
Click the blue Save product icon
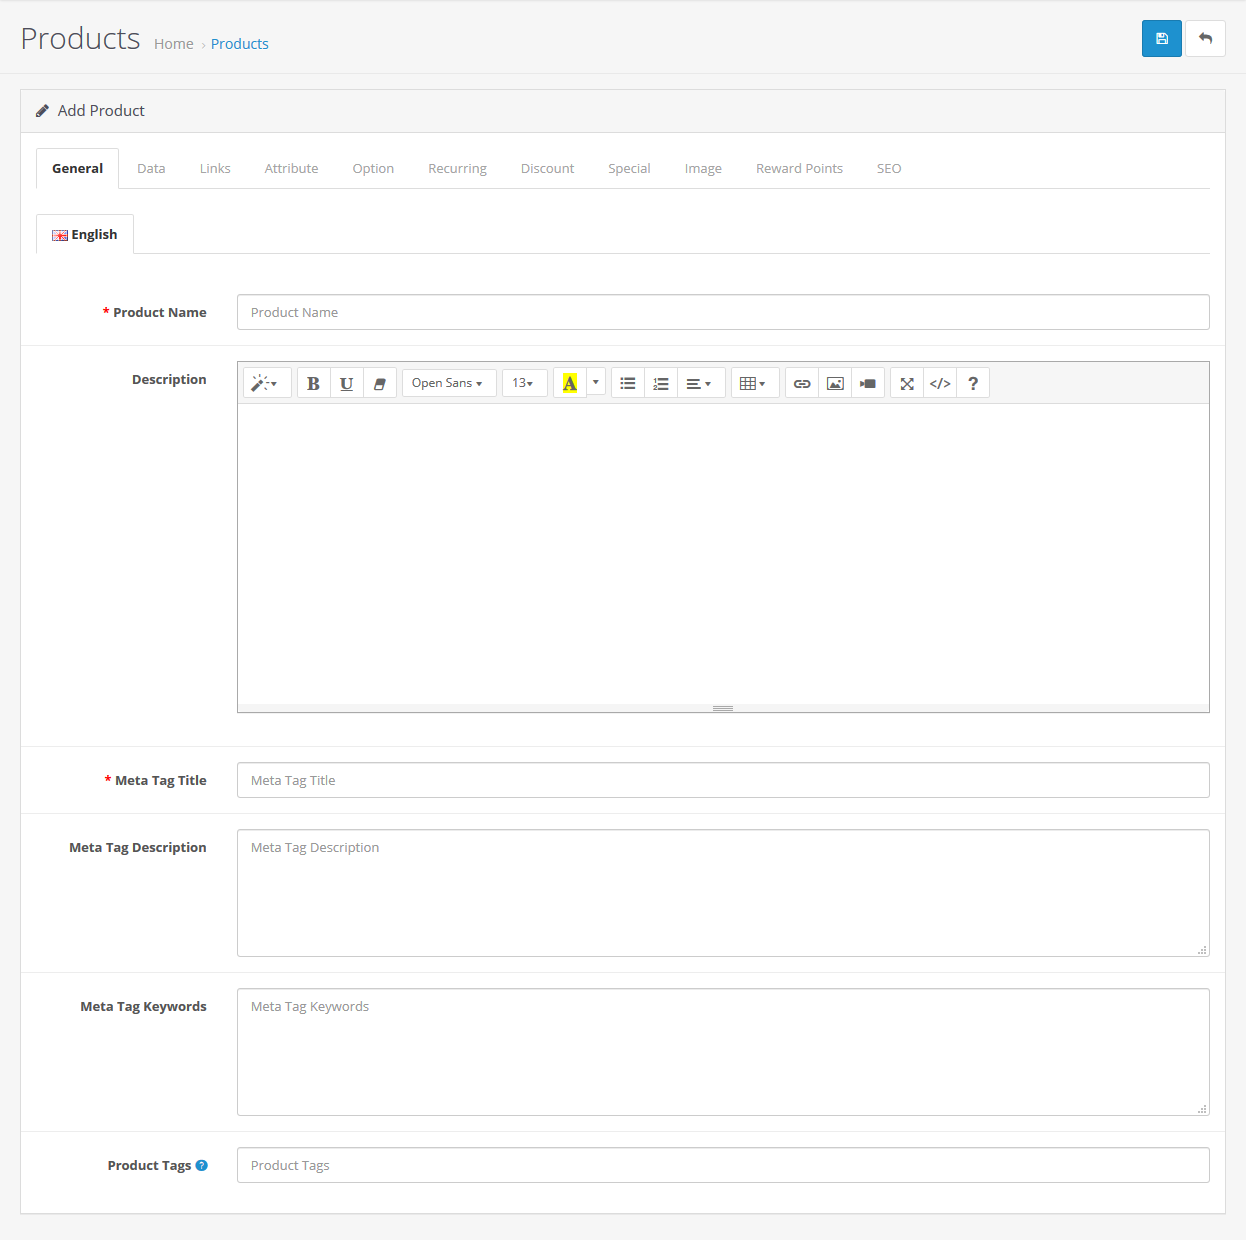pyautogui.click(x=1161, y=39)
